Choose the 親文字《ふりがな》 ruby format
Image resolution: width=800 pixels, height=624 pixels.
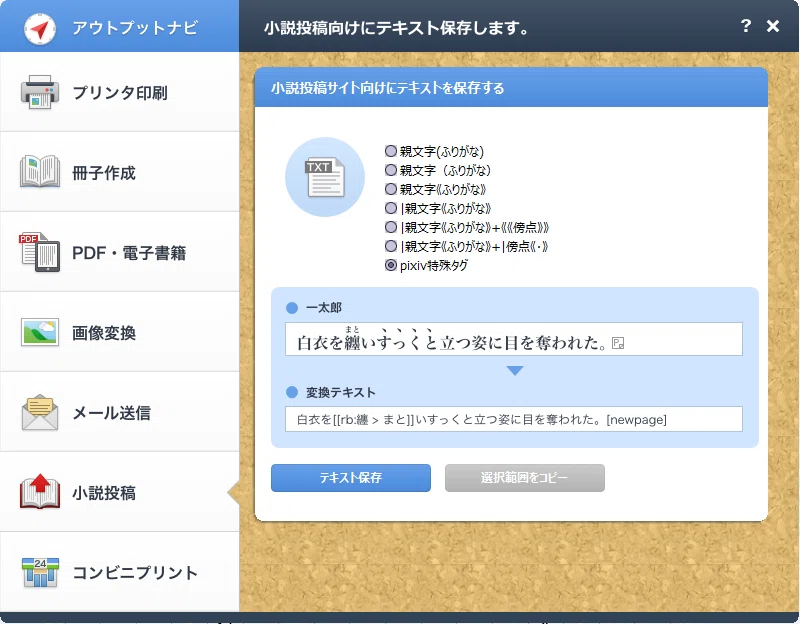tap(435, 189)
